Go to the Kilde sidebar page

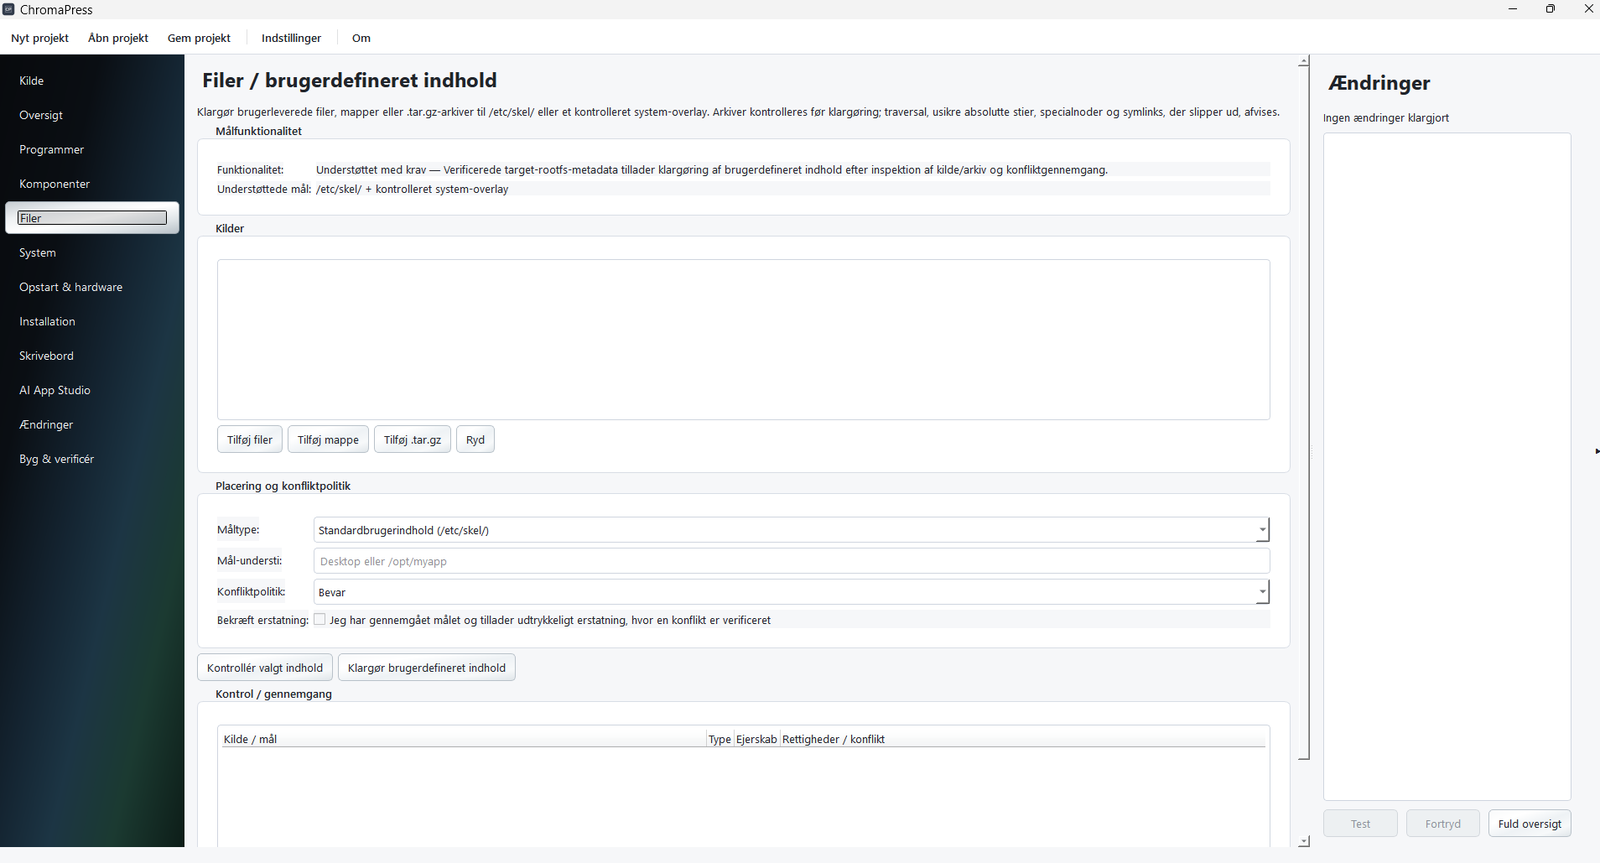(92, 81)
